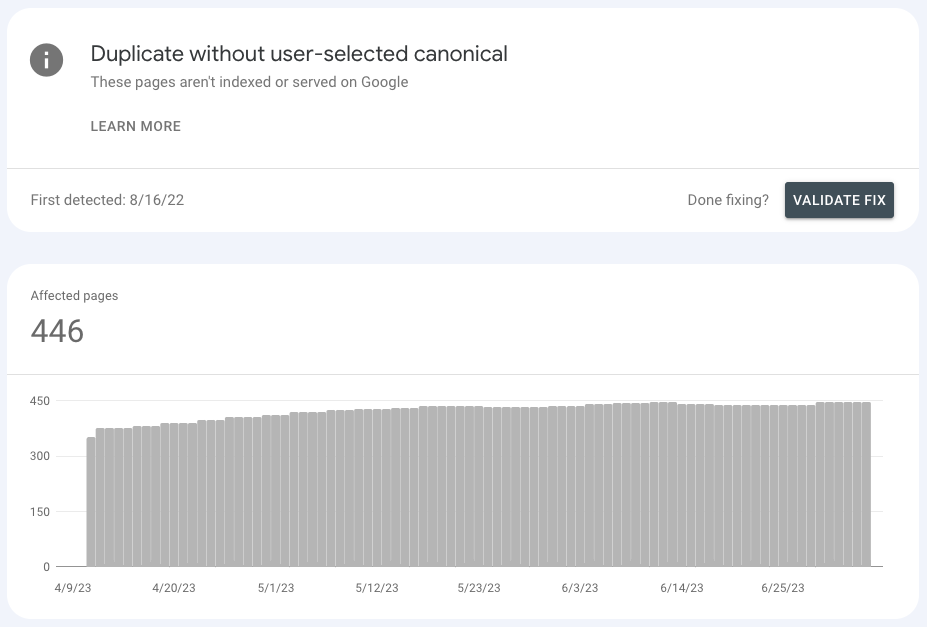This screenshot has width=927, height=627.
Task: Click the 4/20/23 date label
Action: [173, 588]
